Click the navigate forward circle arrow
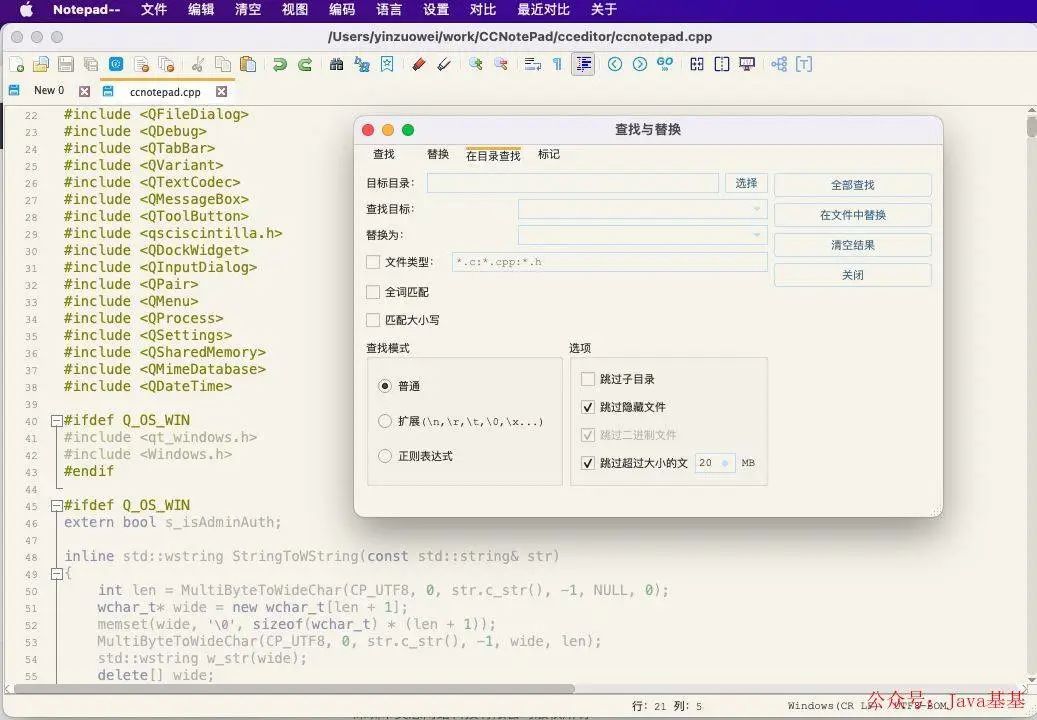1037x720 pixels. (x=640, y=64)
